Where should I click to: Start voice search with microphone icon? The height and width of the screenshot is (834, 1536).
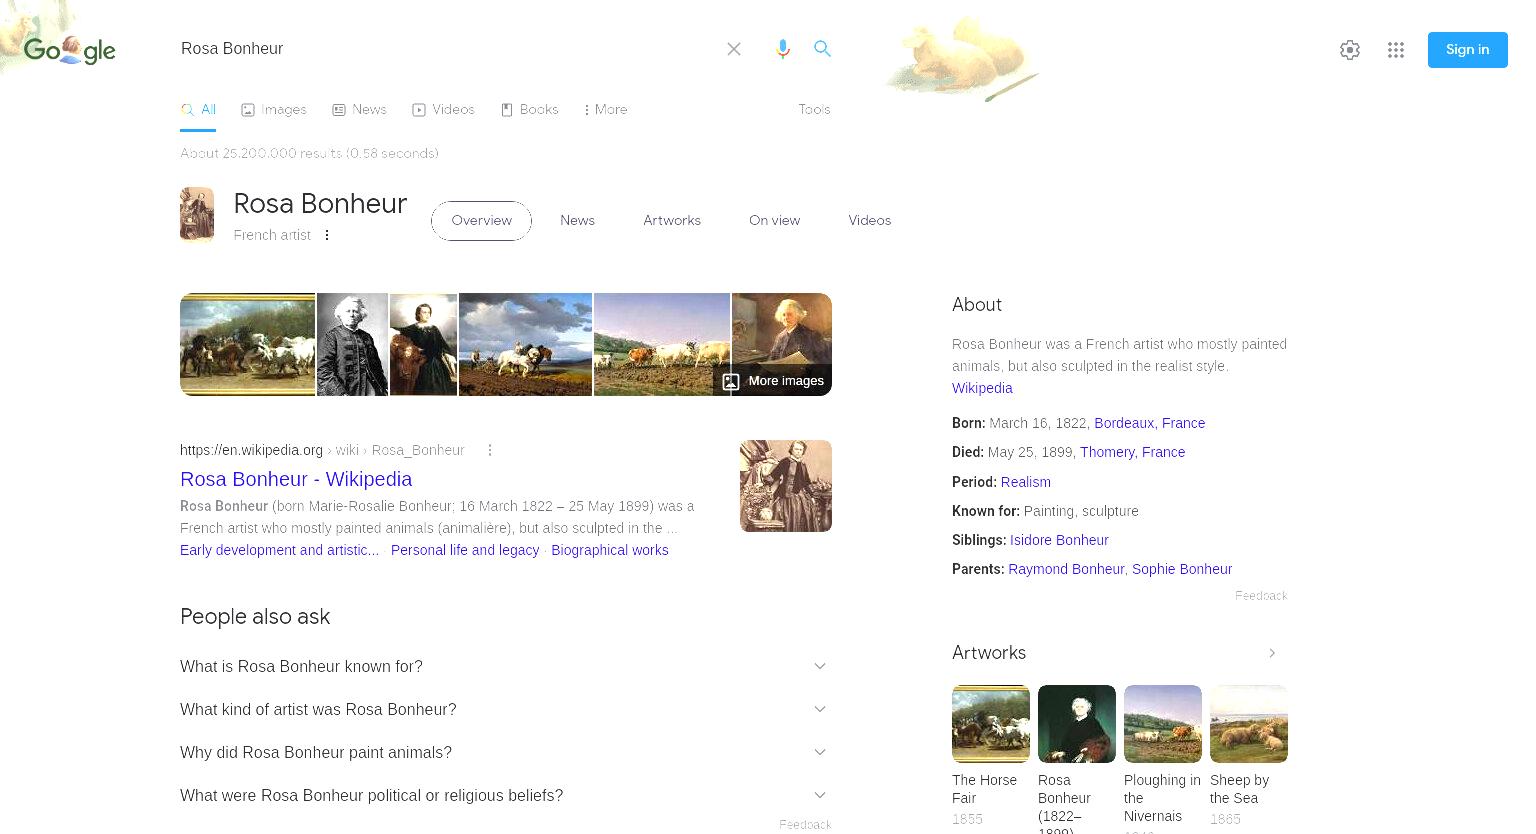tap(783, 49)
